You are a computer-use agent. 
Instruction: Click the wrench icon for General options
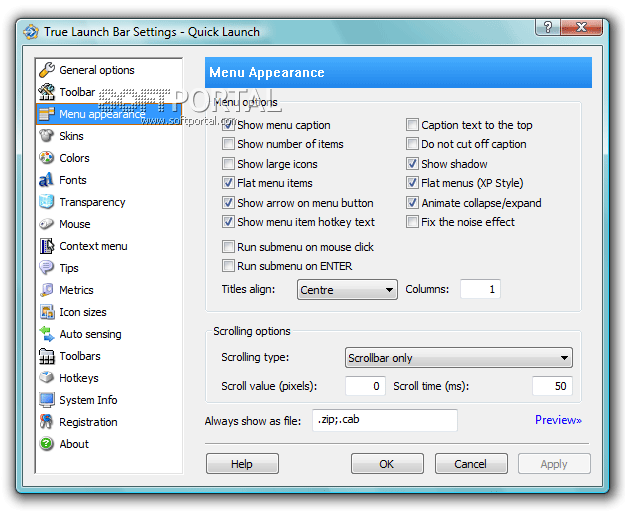[47, 70]
